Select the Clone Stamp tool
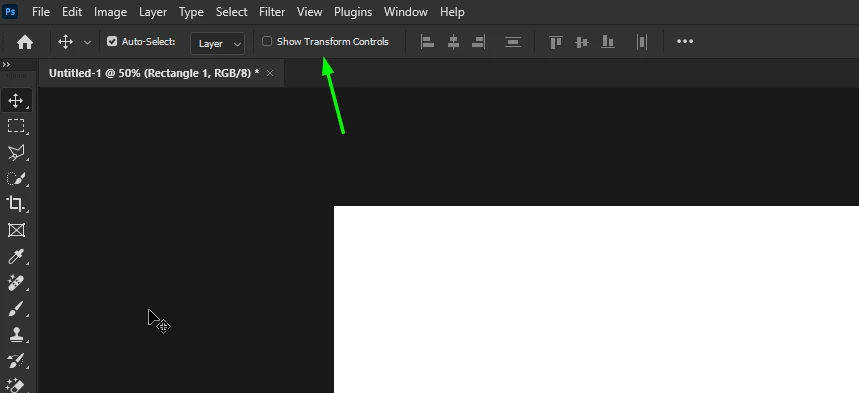Viewport: 859px width, 393px height. [16, 335]
